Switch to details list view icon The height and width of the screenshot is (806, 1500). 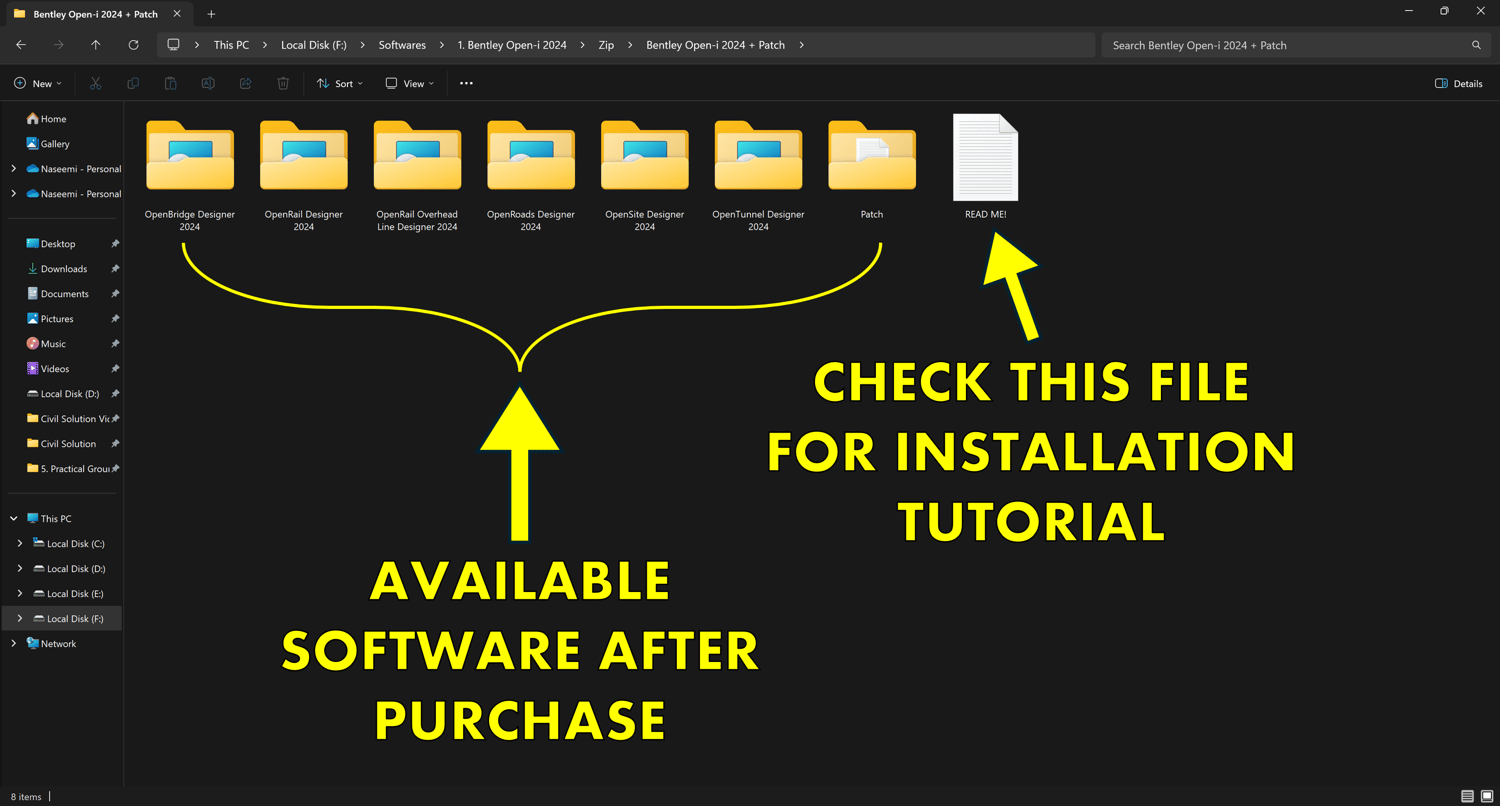click(1467, 797)
